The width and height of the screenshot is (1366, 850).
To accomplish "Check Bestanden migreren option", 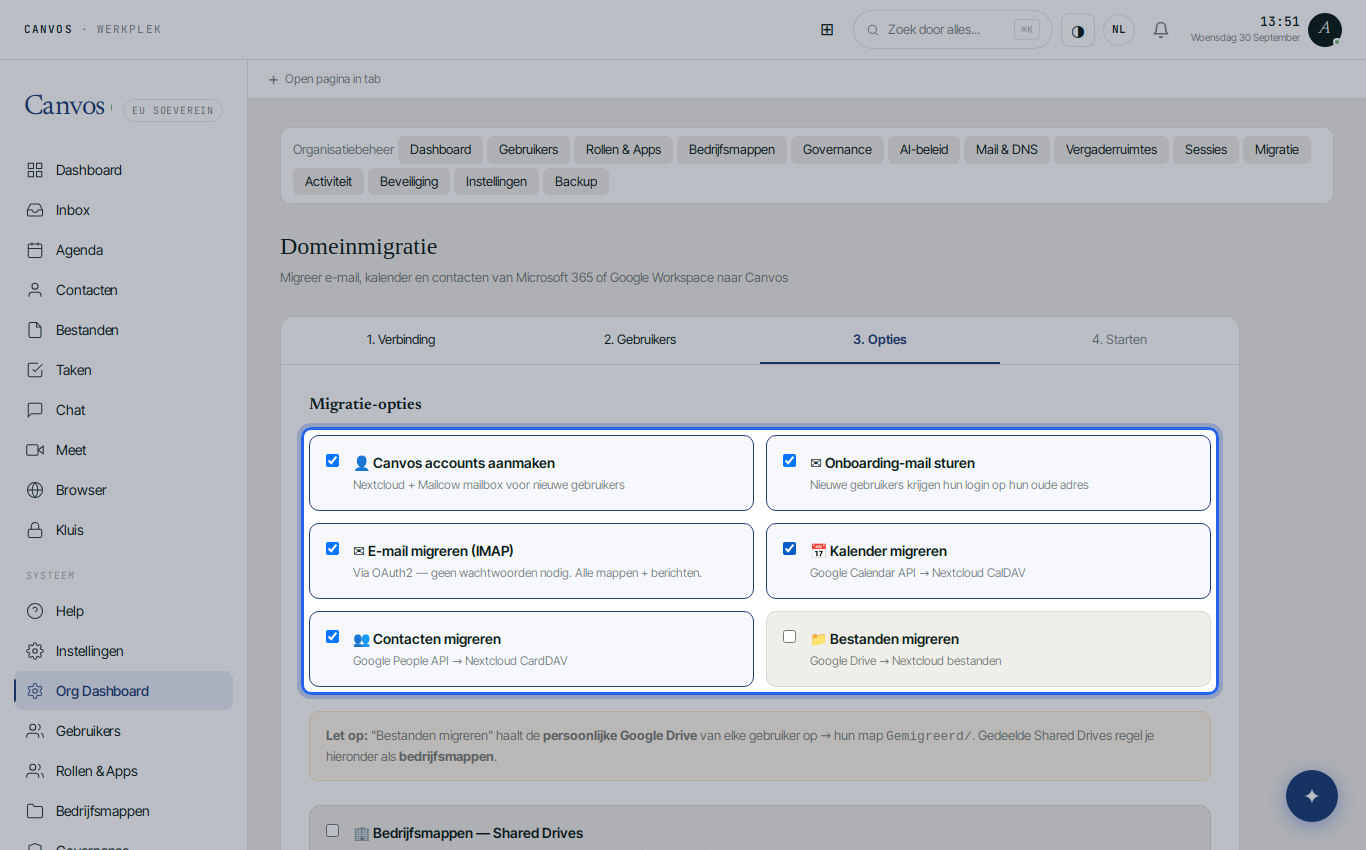I will (x=790, y=637).
